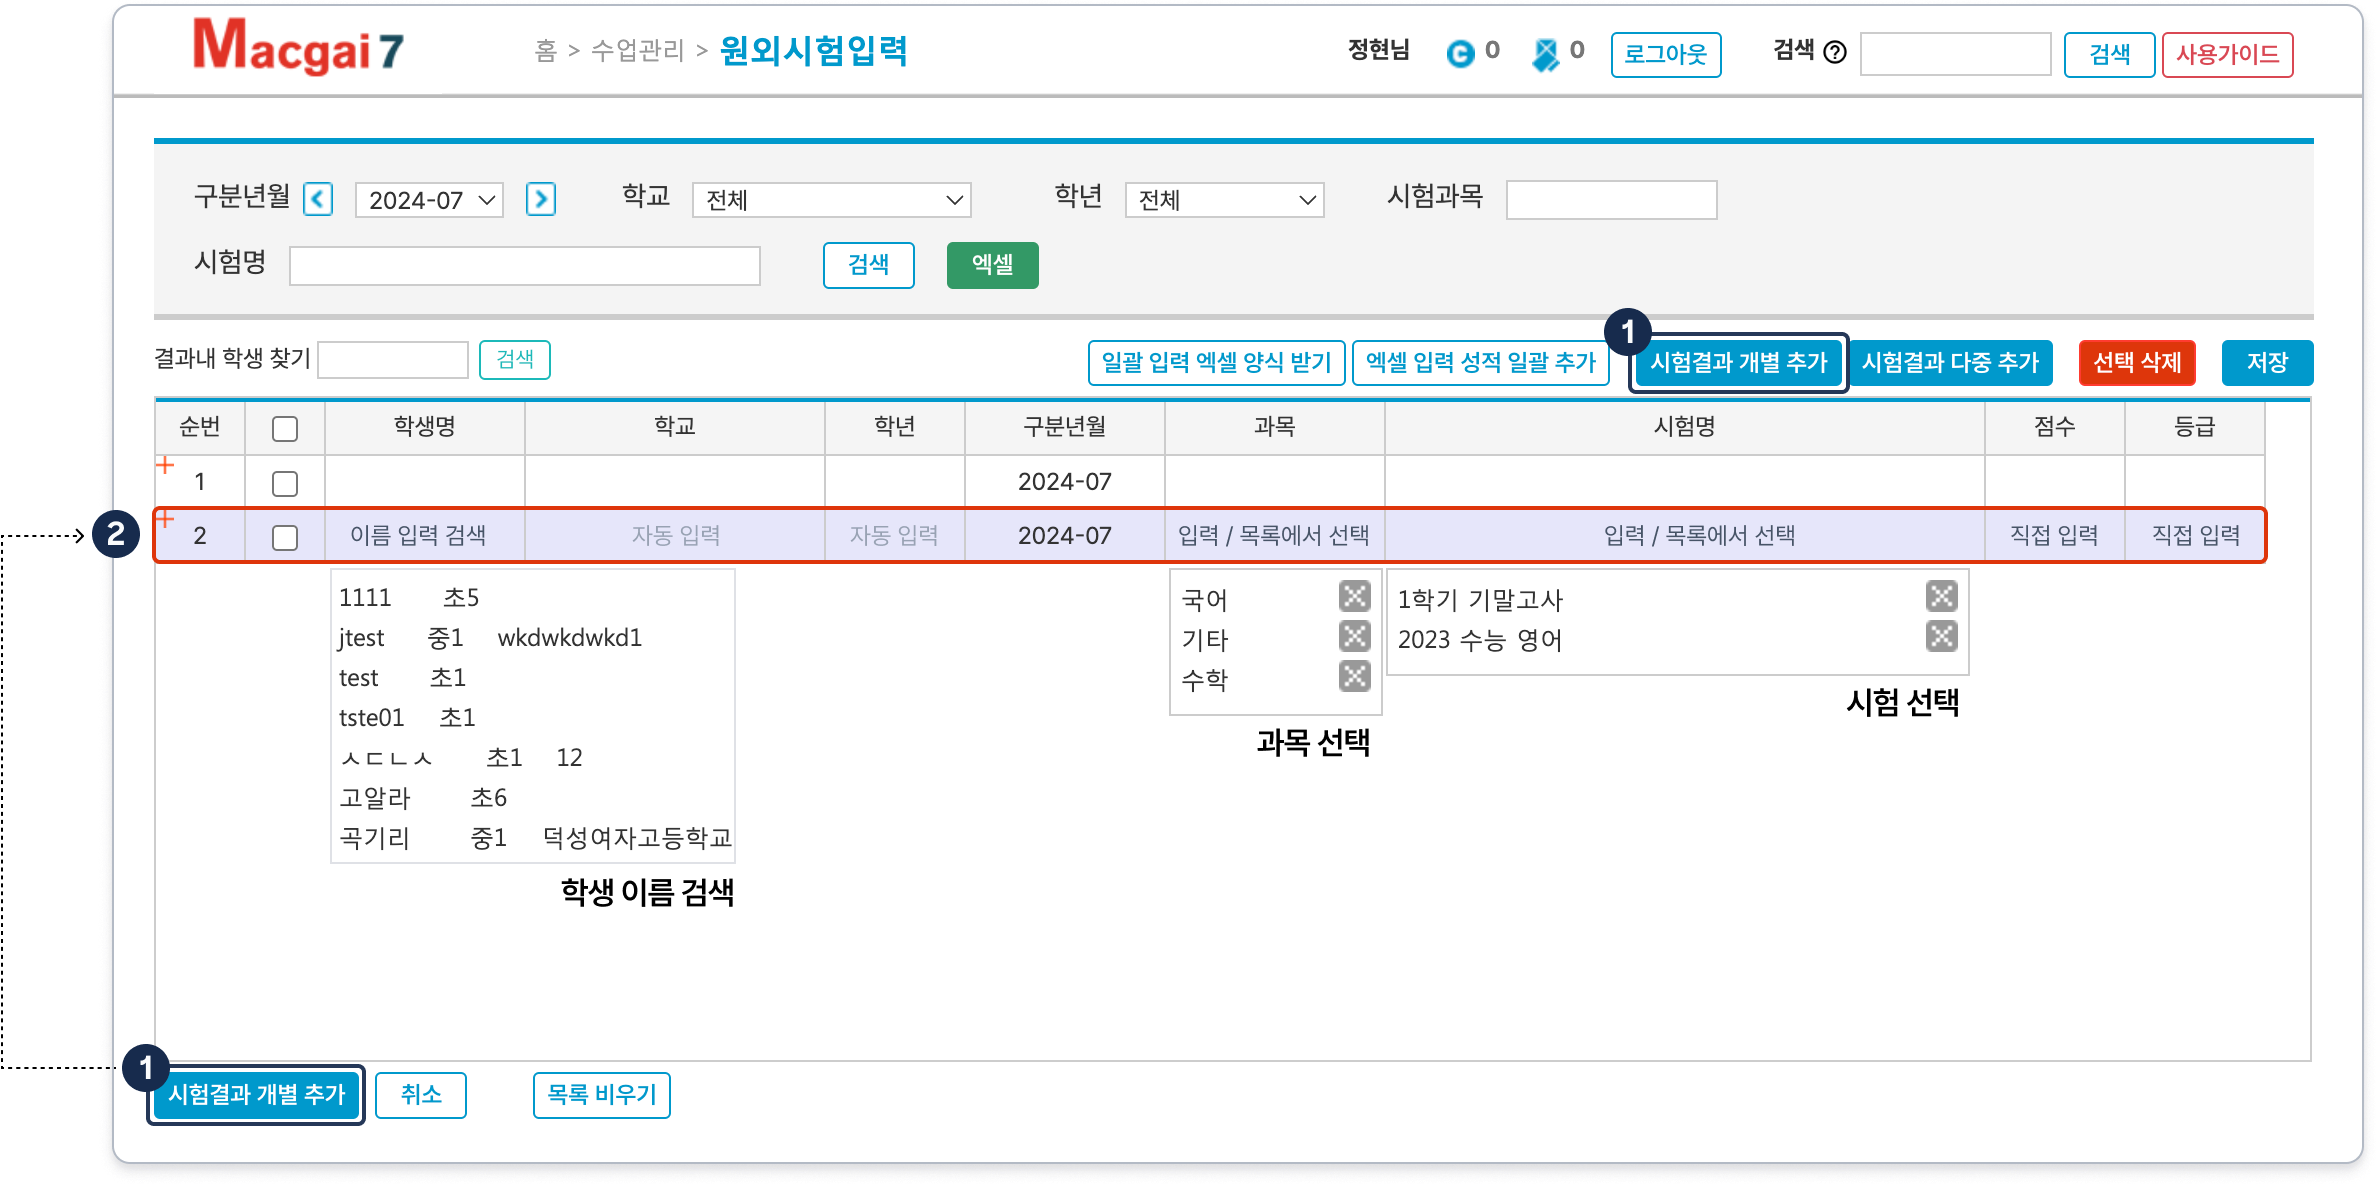Check the checkbox for row 2
Viewport: 2376px width, 1184px height.
[285, 538]
